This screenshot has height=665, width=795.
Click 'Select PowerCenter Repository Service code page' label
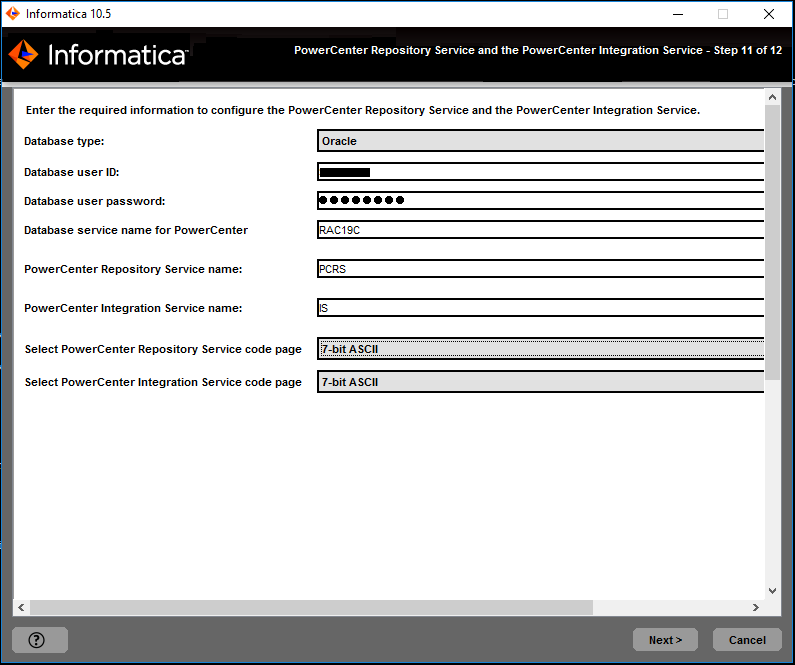pyautogui.click(x=163, y=349)
